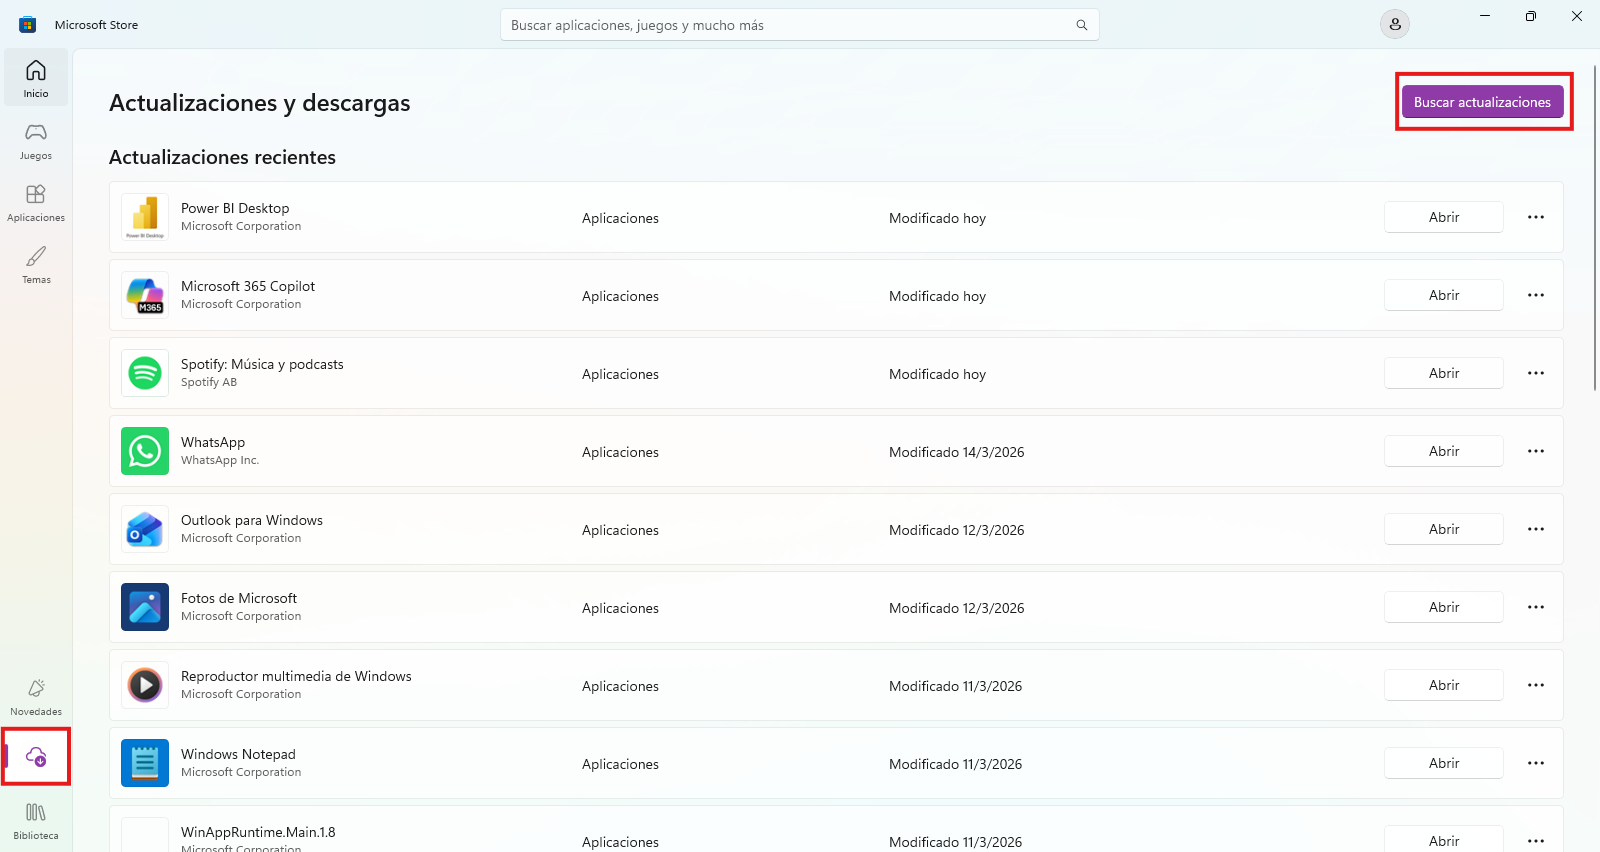Screen dimensions: 1600x852
Task: Click Abrir for Fotos de Microsoft
Action: tap(1444, 607)
